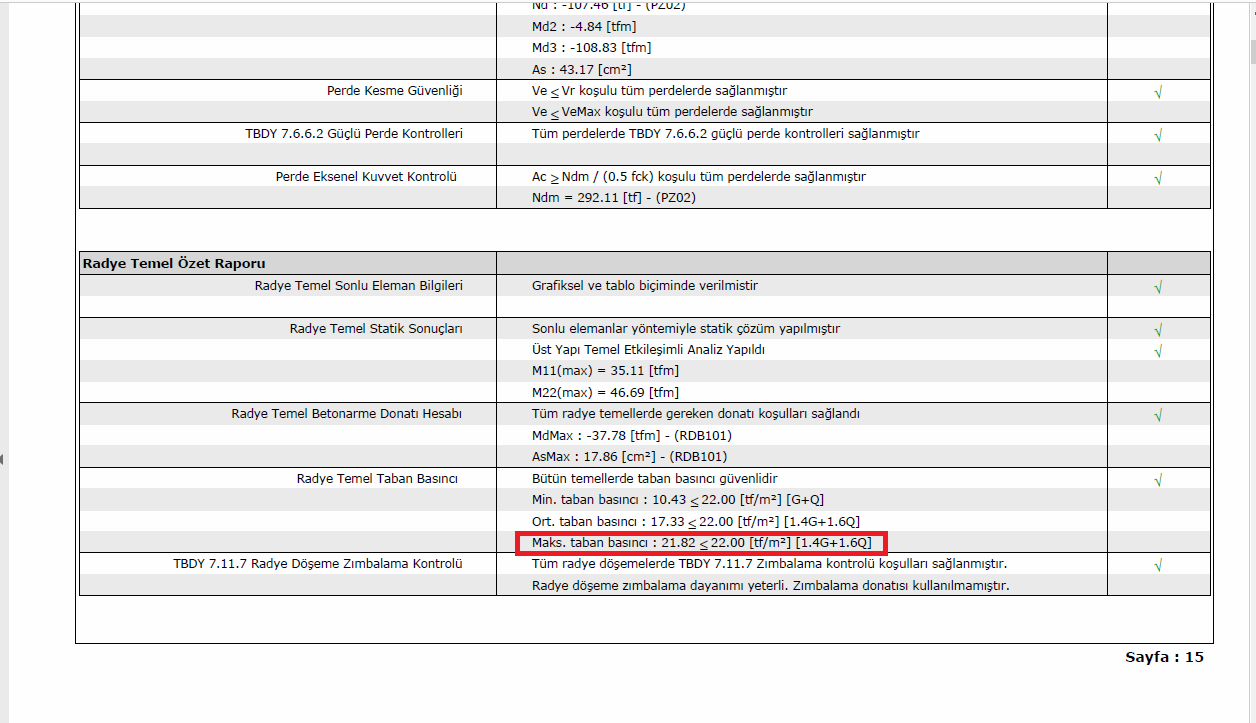The height and width of the screenshot is (723, 1256).
Task: Select 'Ac ≥ Ndm / (0.5 fck)' line
Action: coord(699,176)
